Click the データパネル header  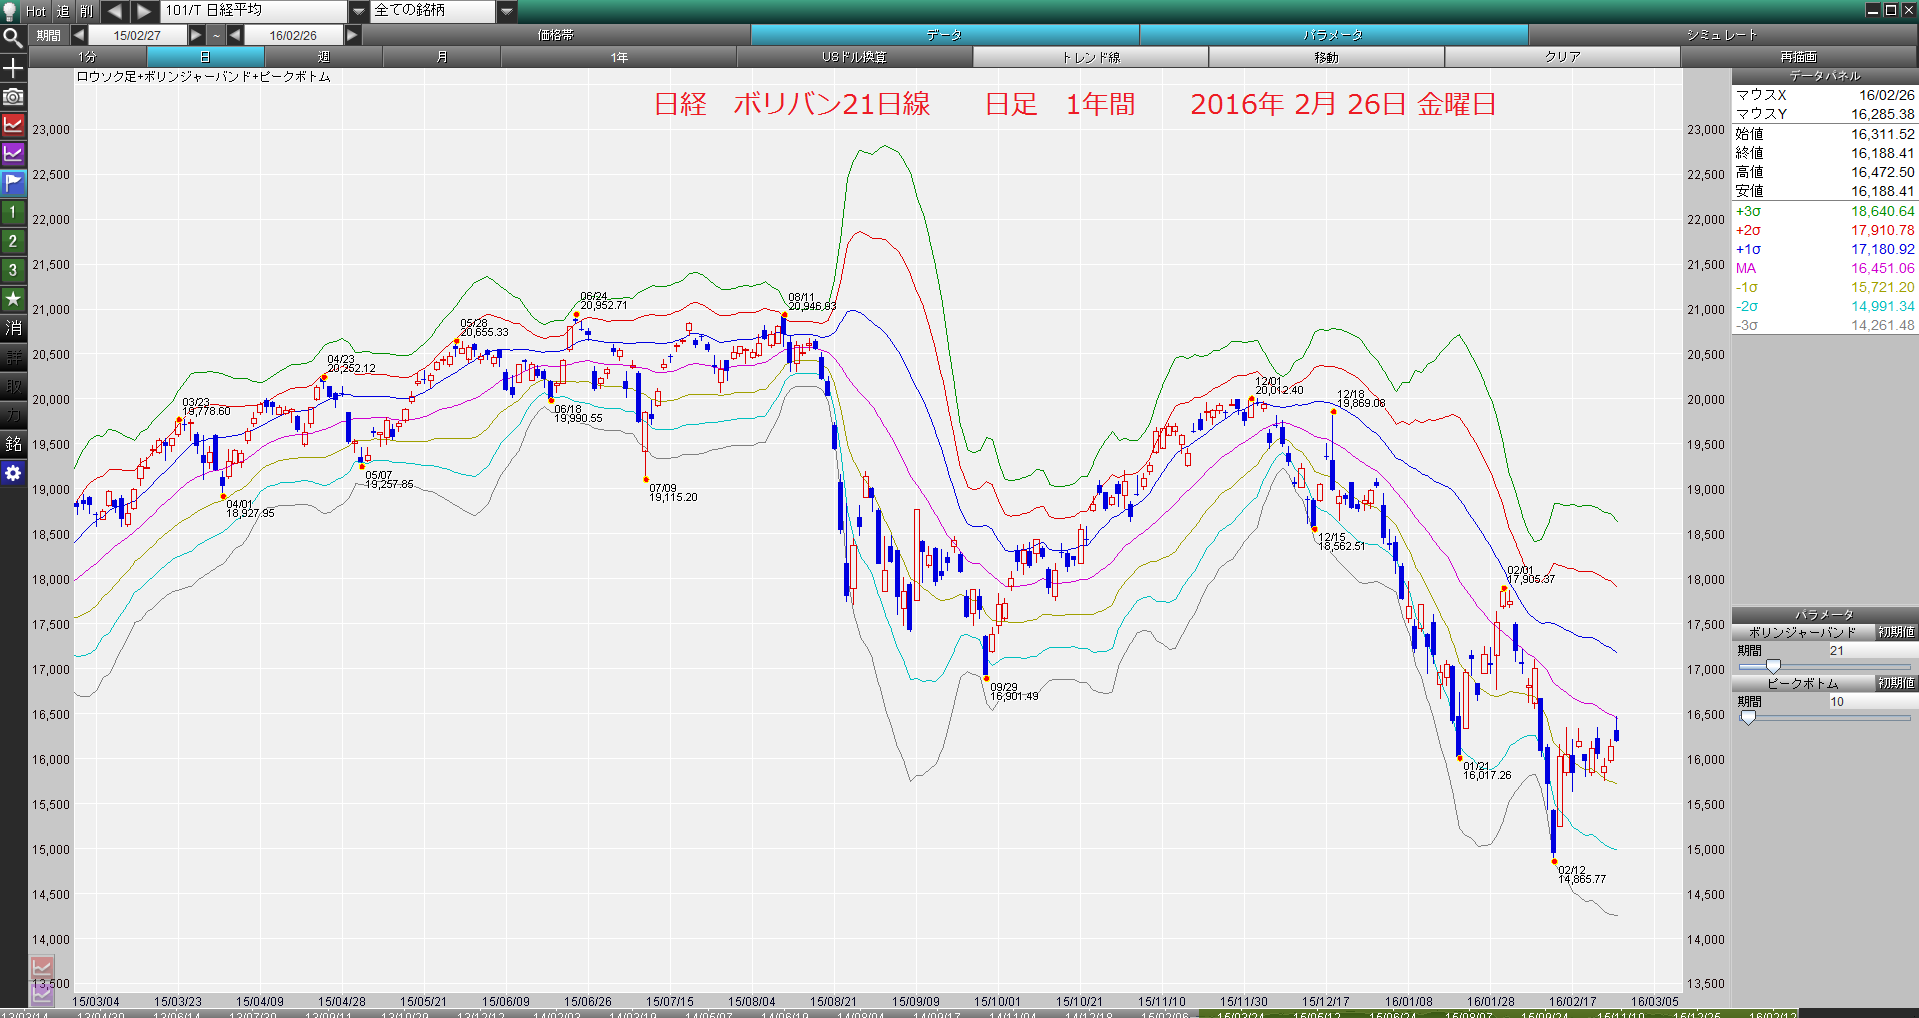1825,76
